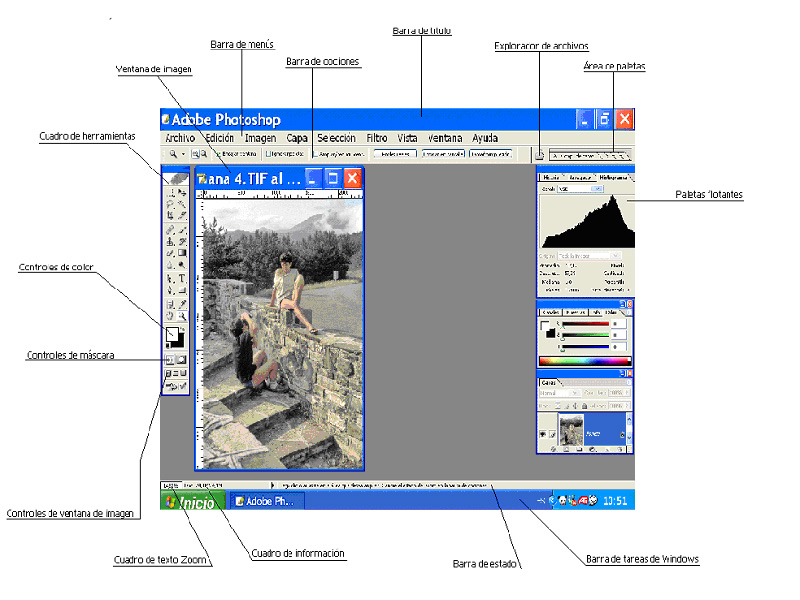Select the Eraser tool

click(x=170, y=250)
